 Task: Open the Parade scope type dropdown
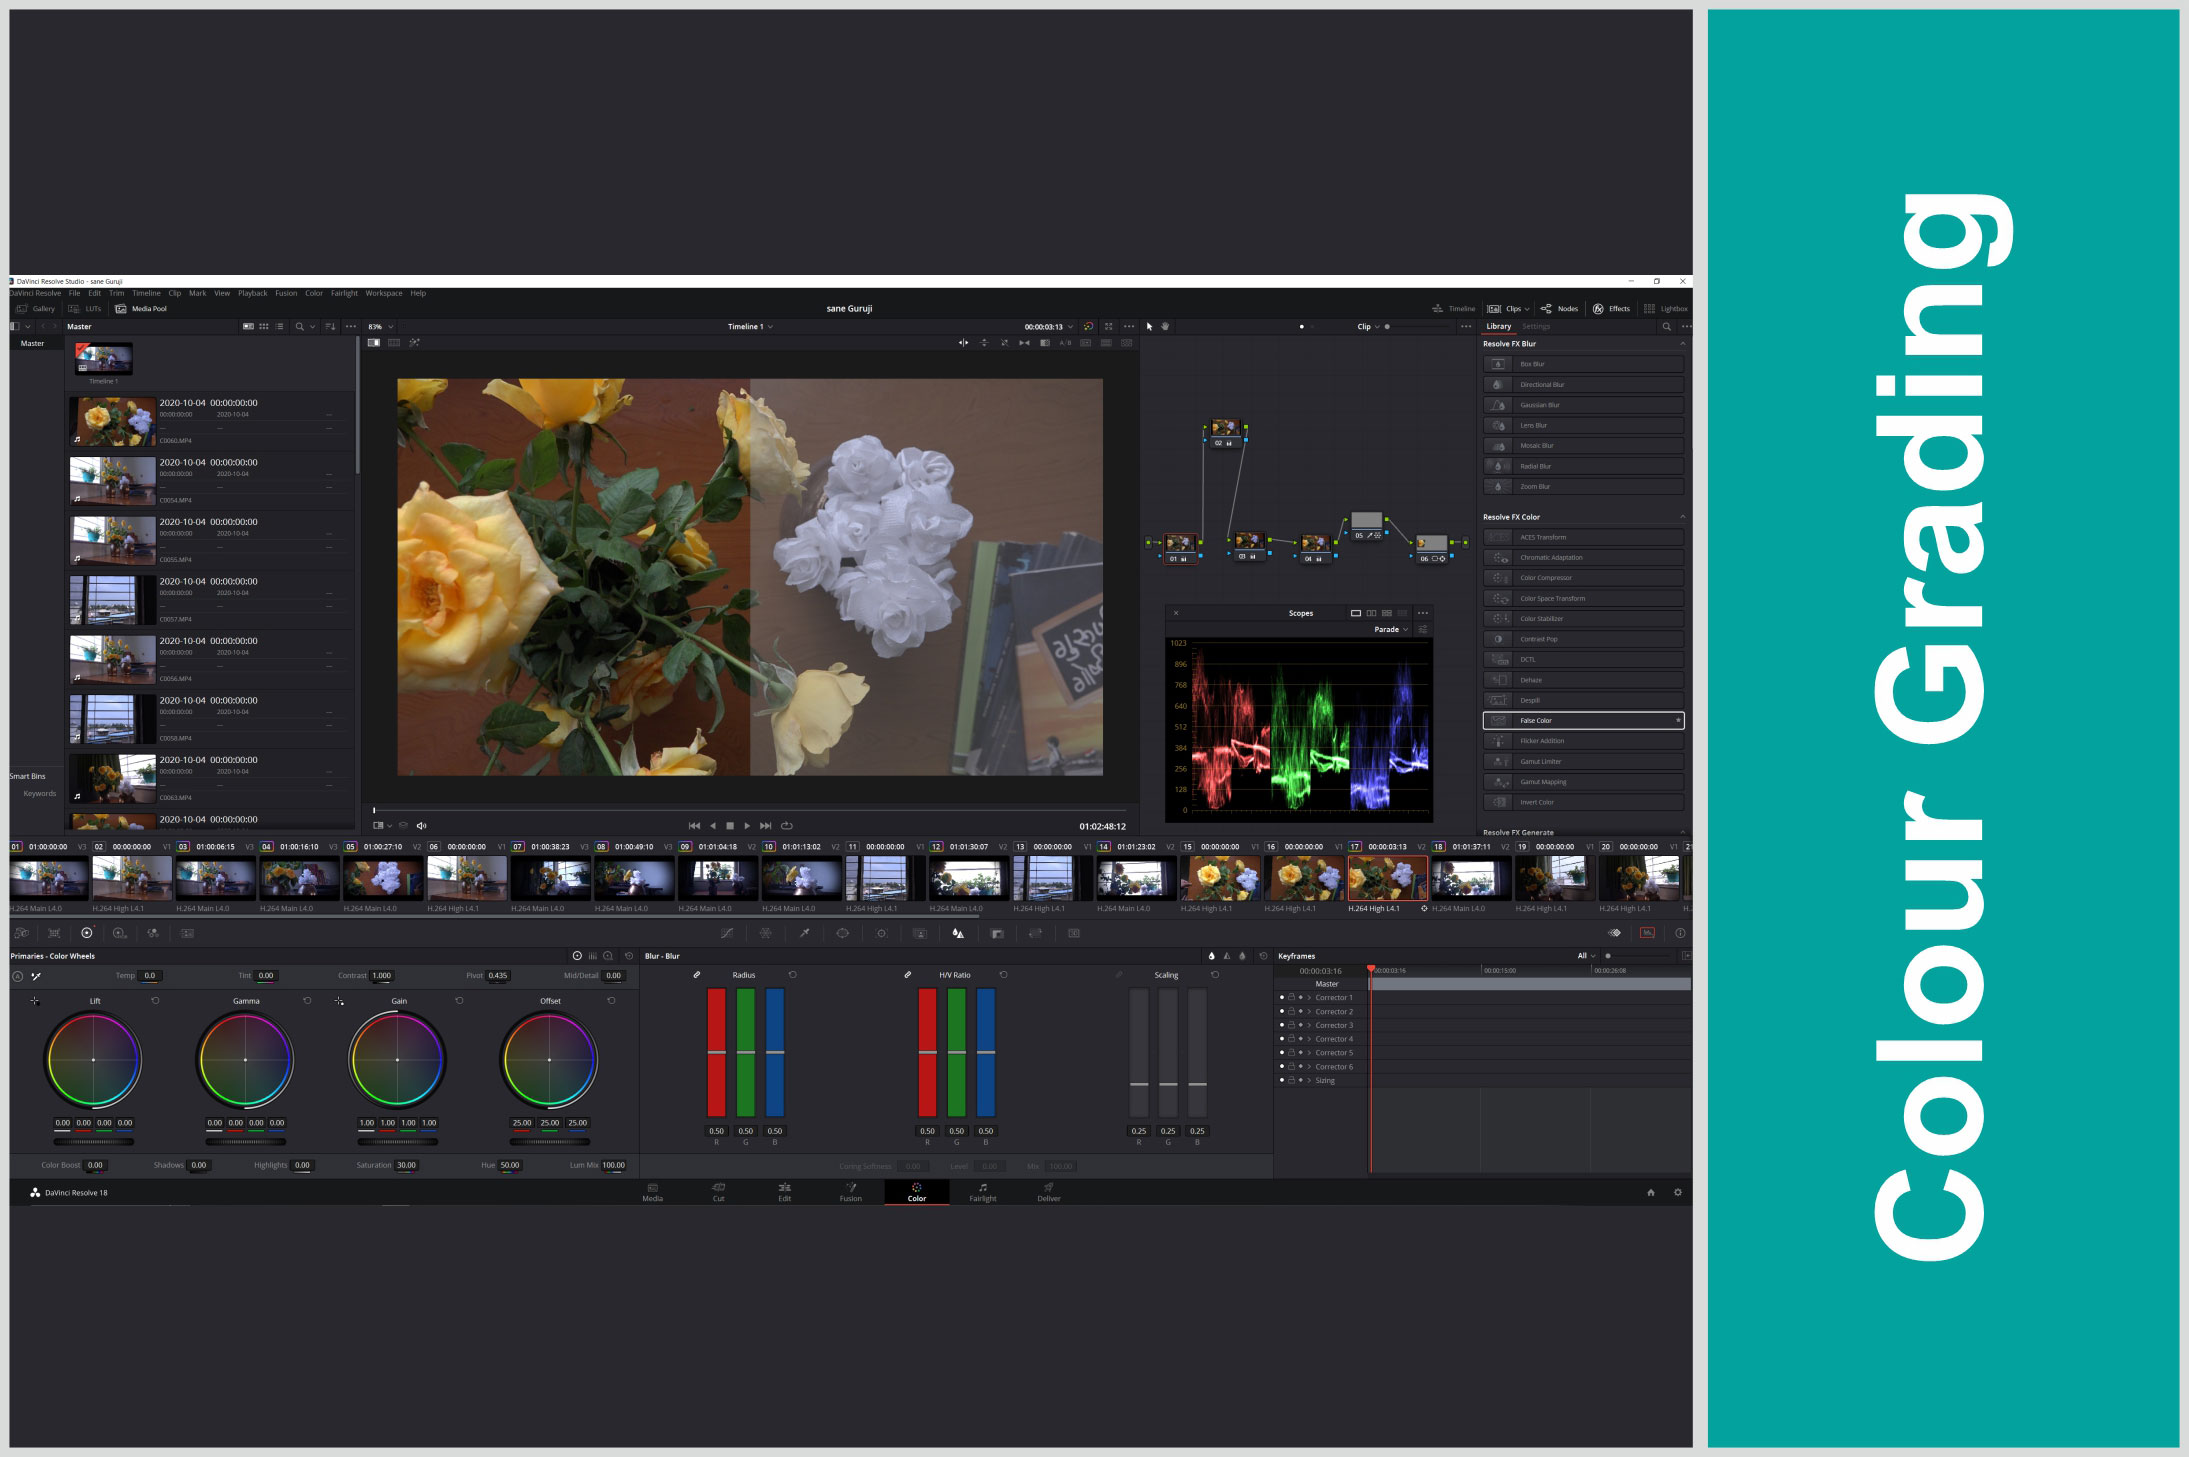click(x=1391, y=629)
